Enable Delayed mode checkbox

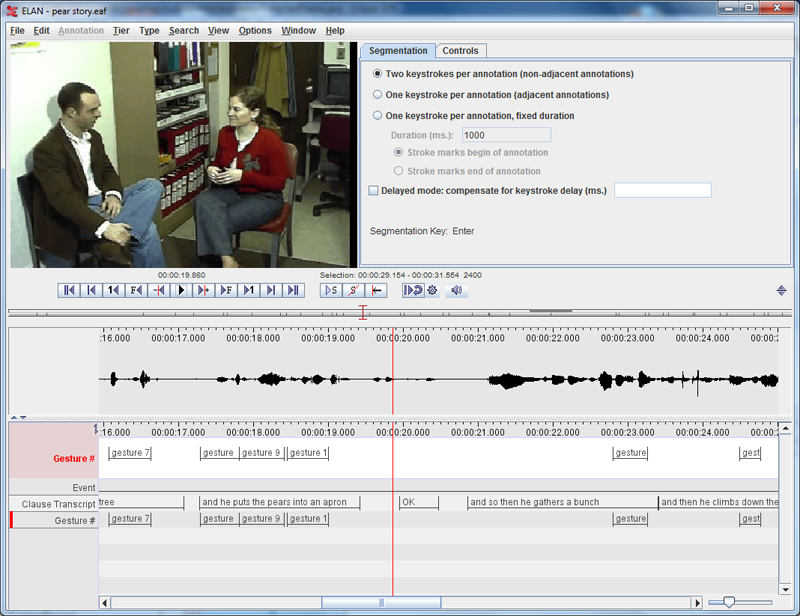click(373, 190)
